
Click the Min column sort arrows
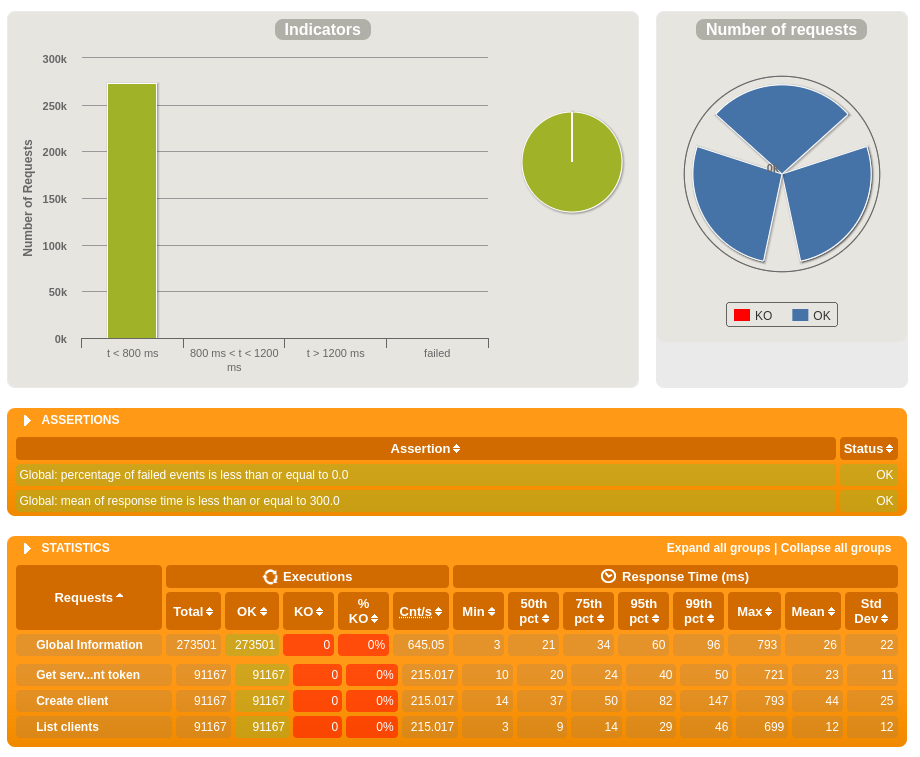coord(491,612)
